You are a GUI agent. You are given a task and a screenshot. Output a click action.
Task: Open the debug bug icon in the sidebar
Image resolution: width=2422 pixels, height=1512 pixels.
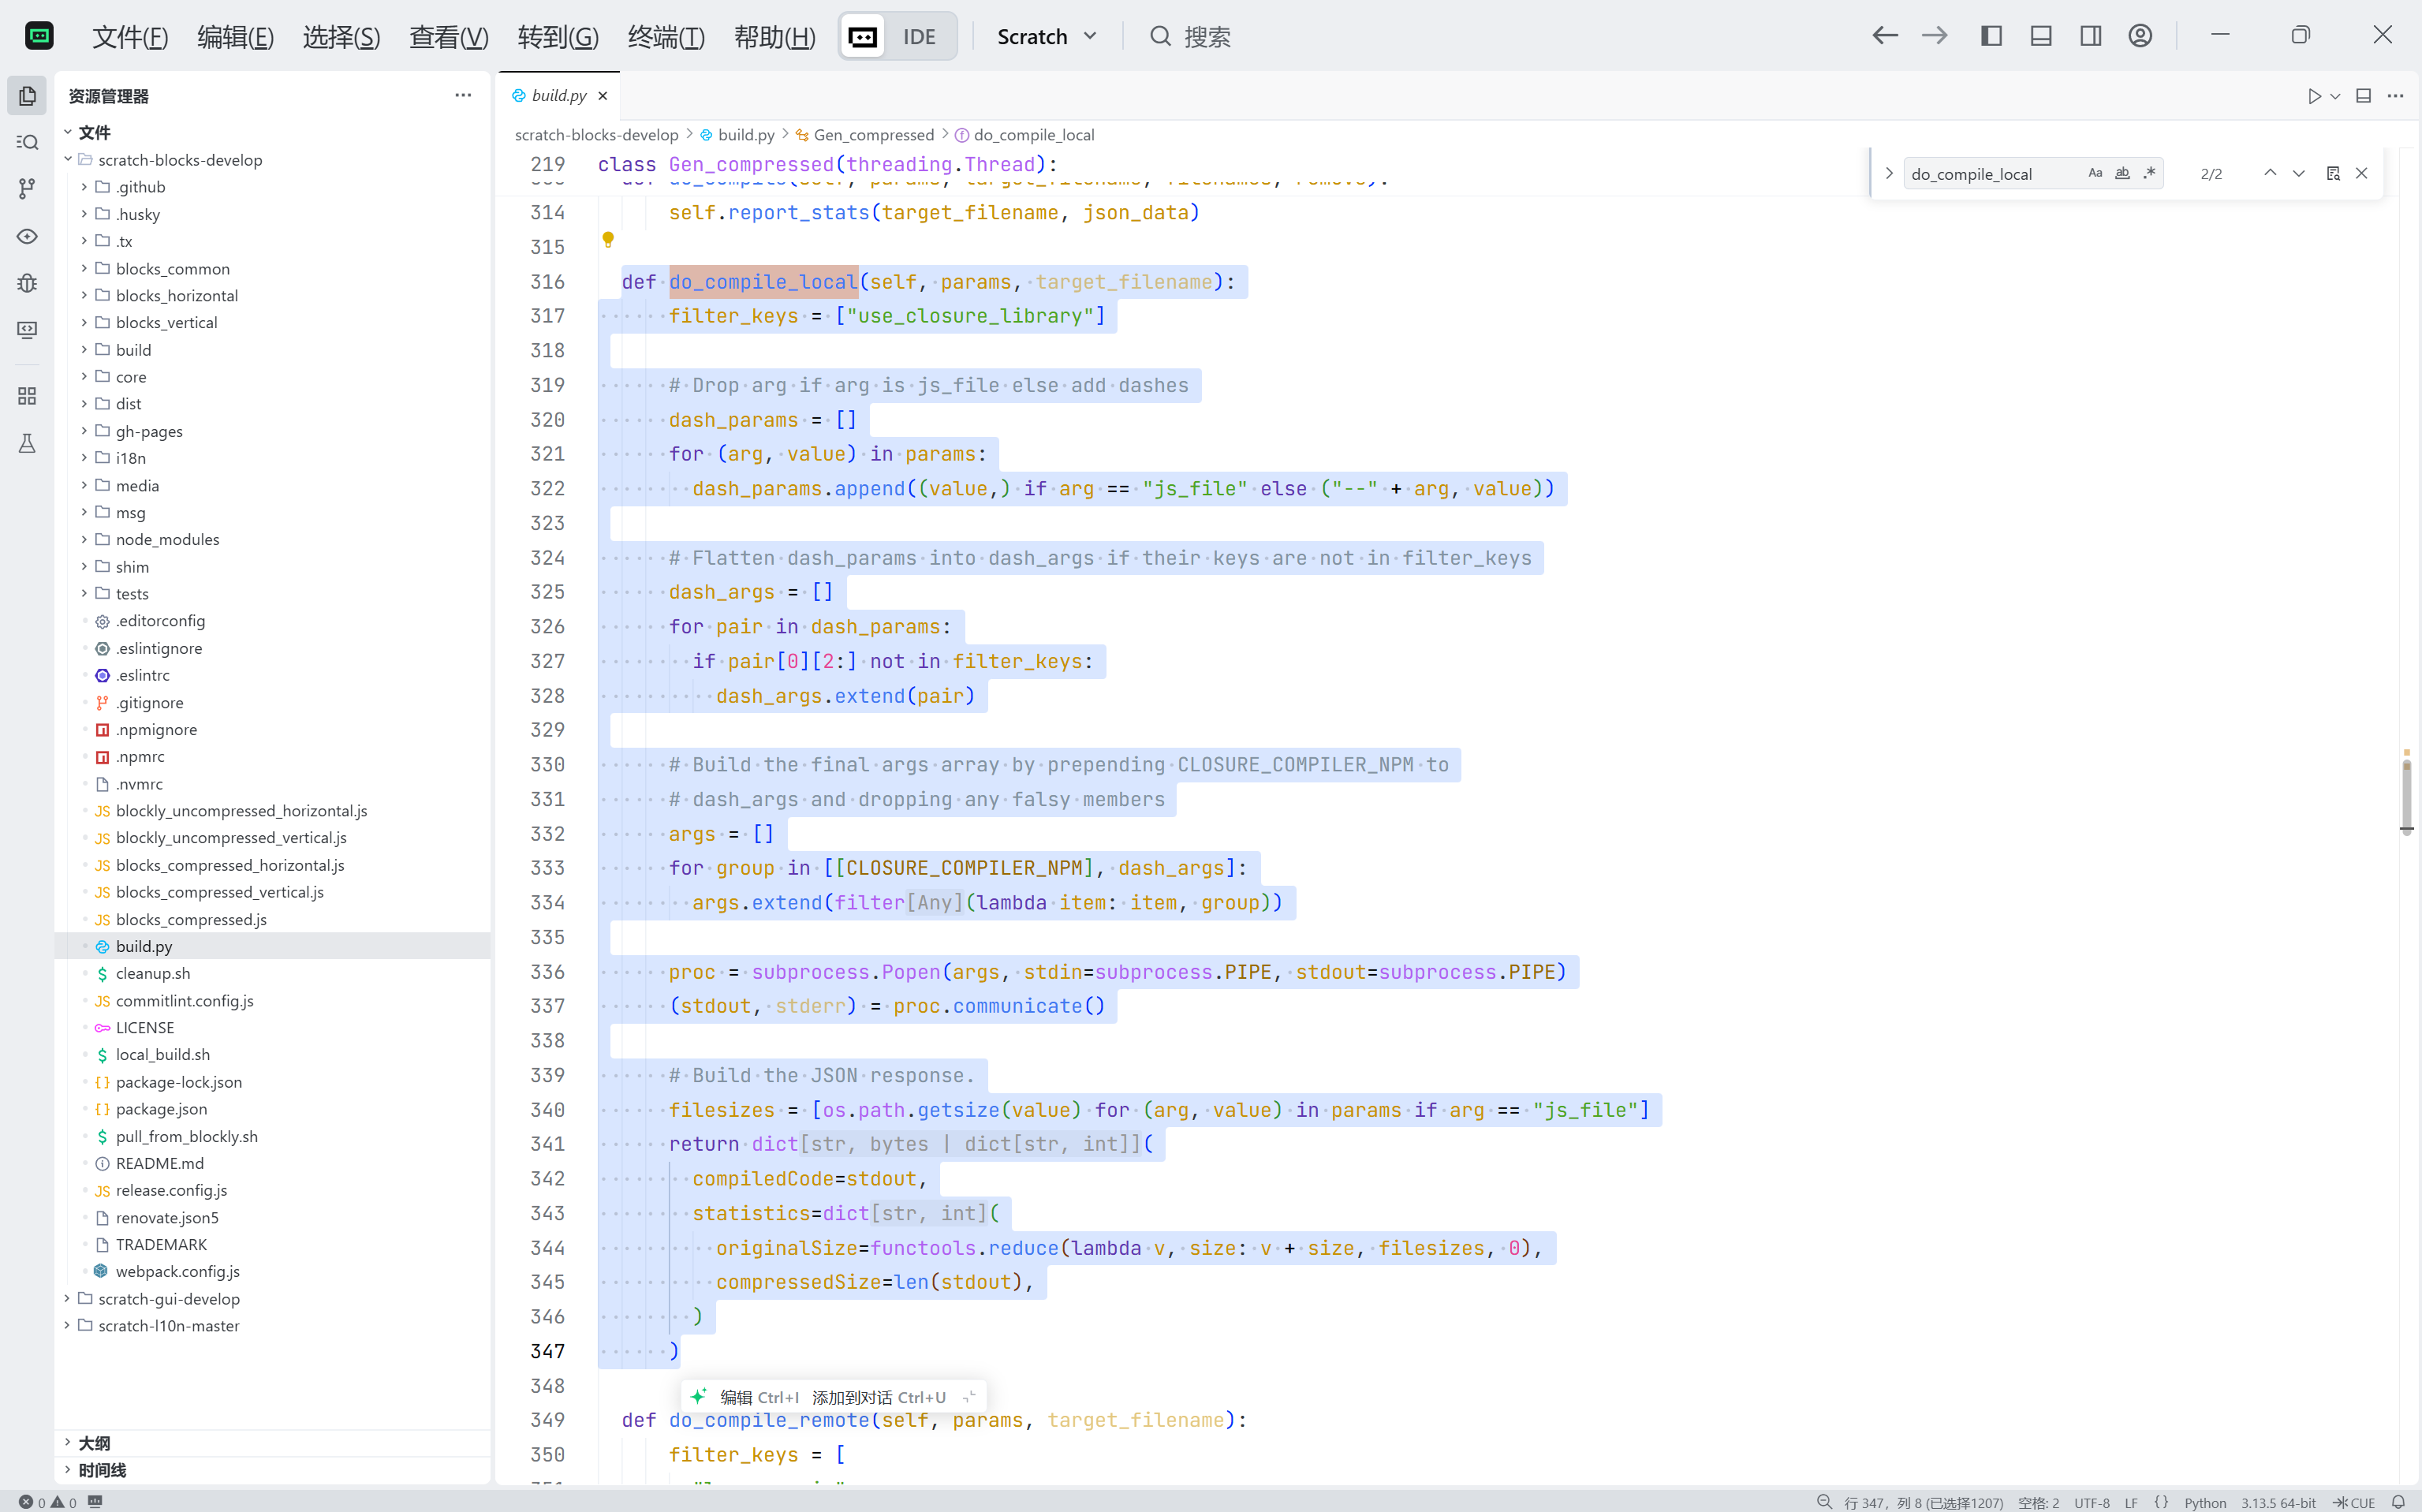click(x=27, y=283)
